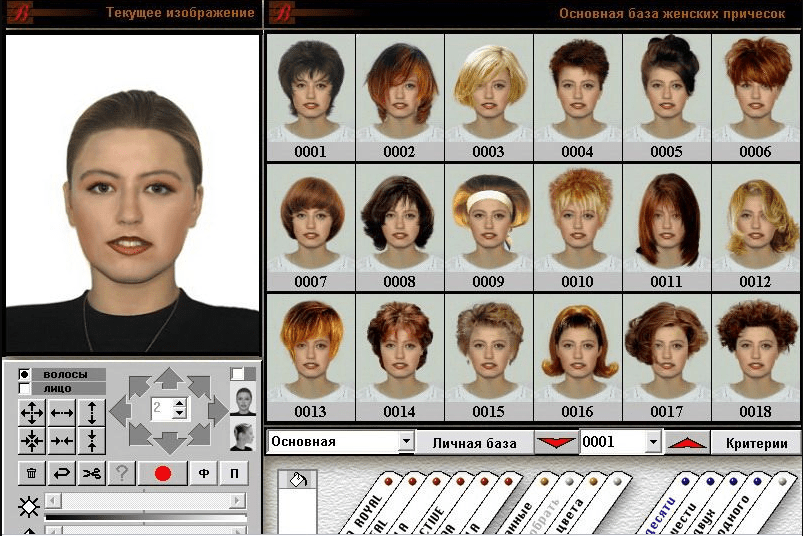Open the 'Критерии' button
The width and height of the screenshot is (803, 536).
(756, 443)
